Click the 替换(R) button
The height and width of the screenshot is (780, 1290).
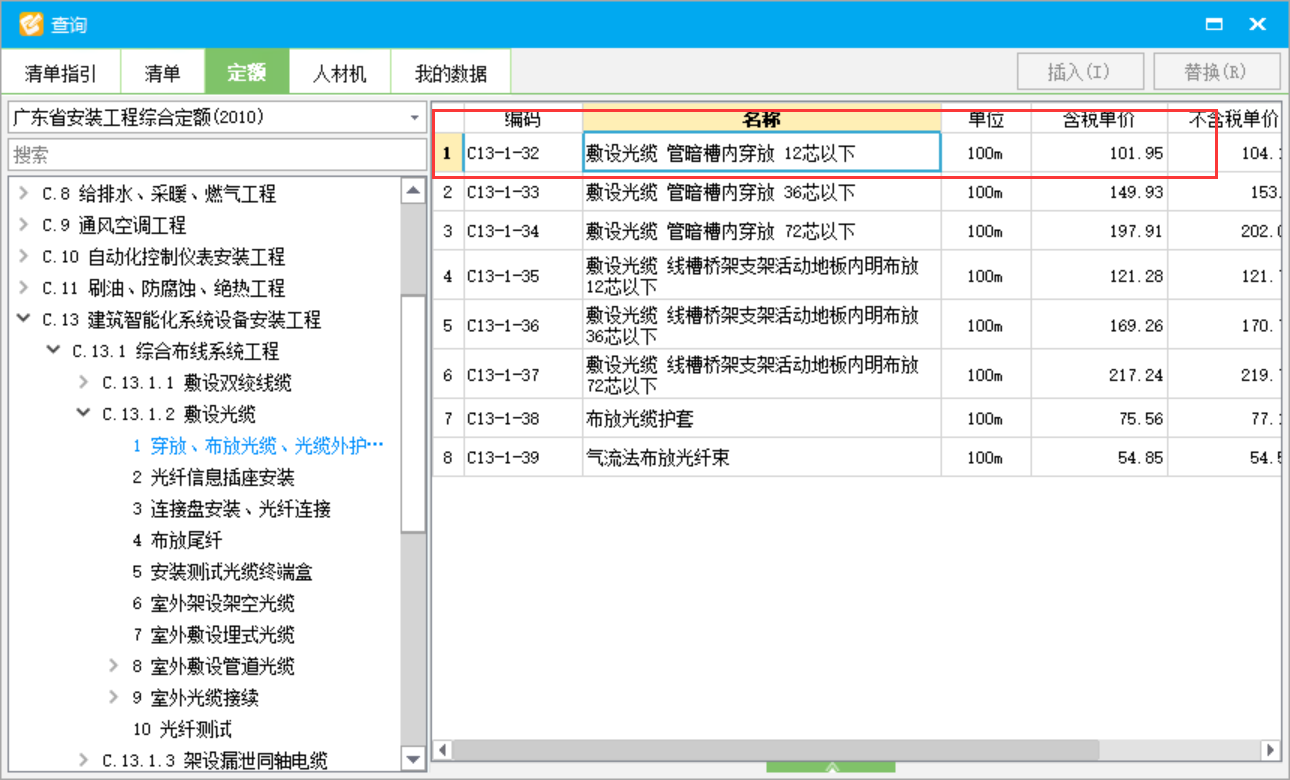tap(1217, 72)
